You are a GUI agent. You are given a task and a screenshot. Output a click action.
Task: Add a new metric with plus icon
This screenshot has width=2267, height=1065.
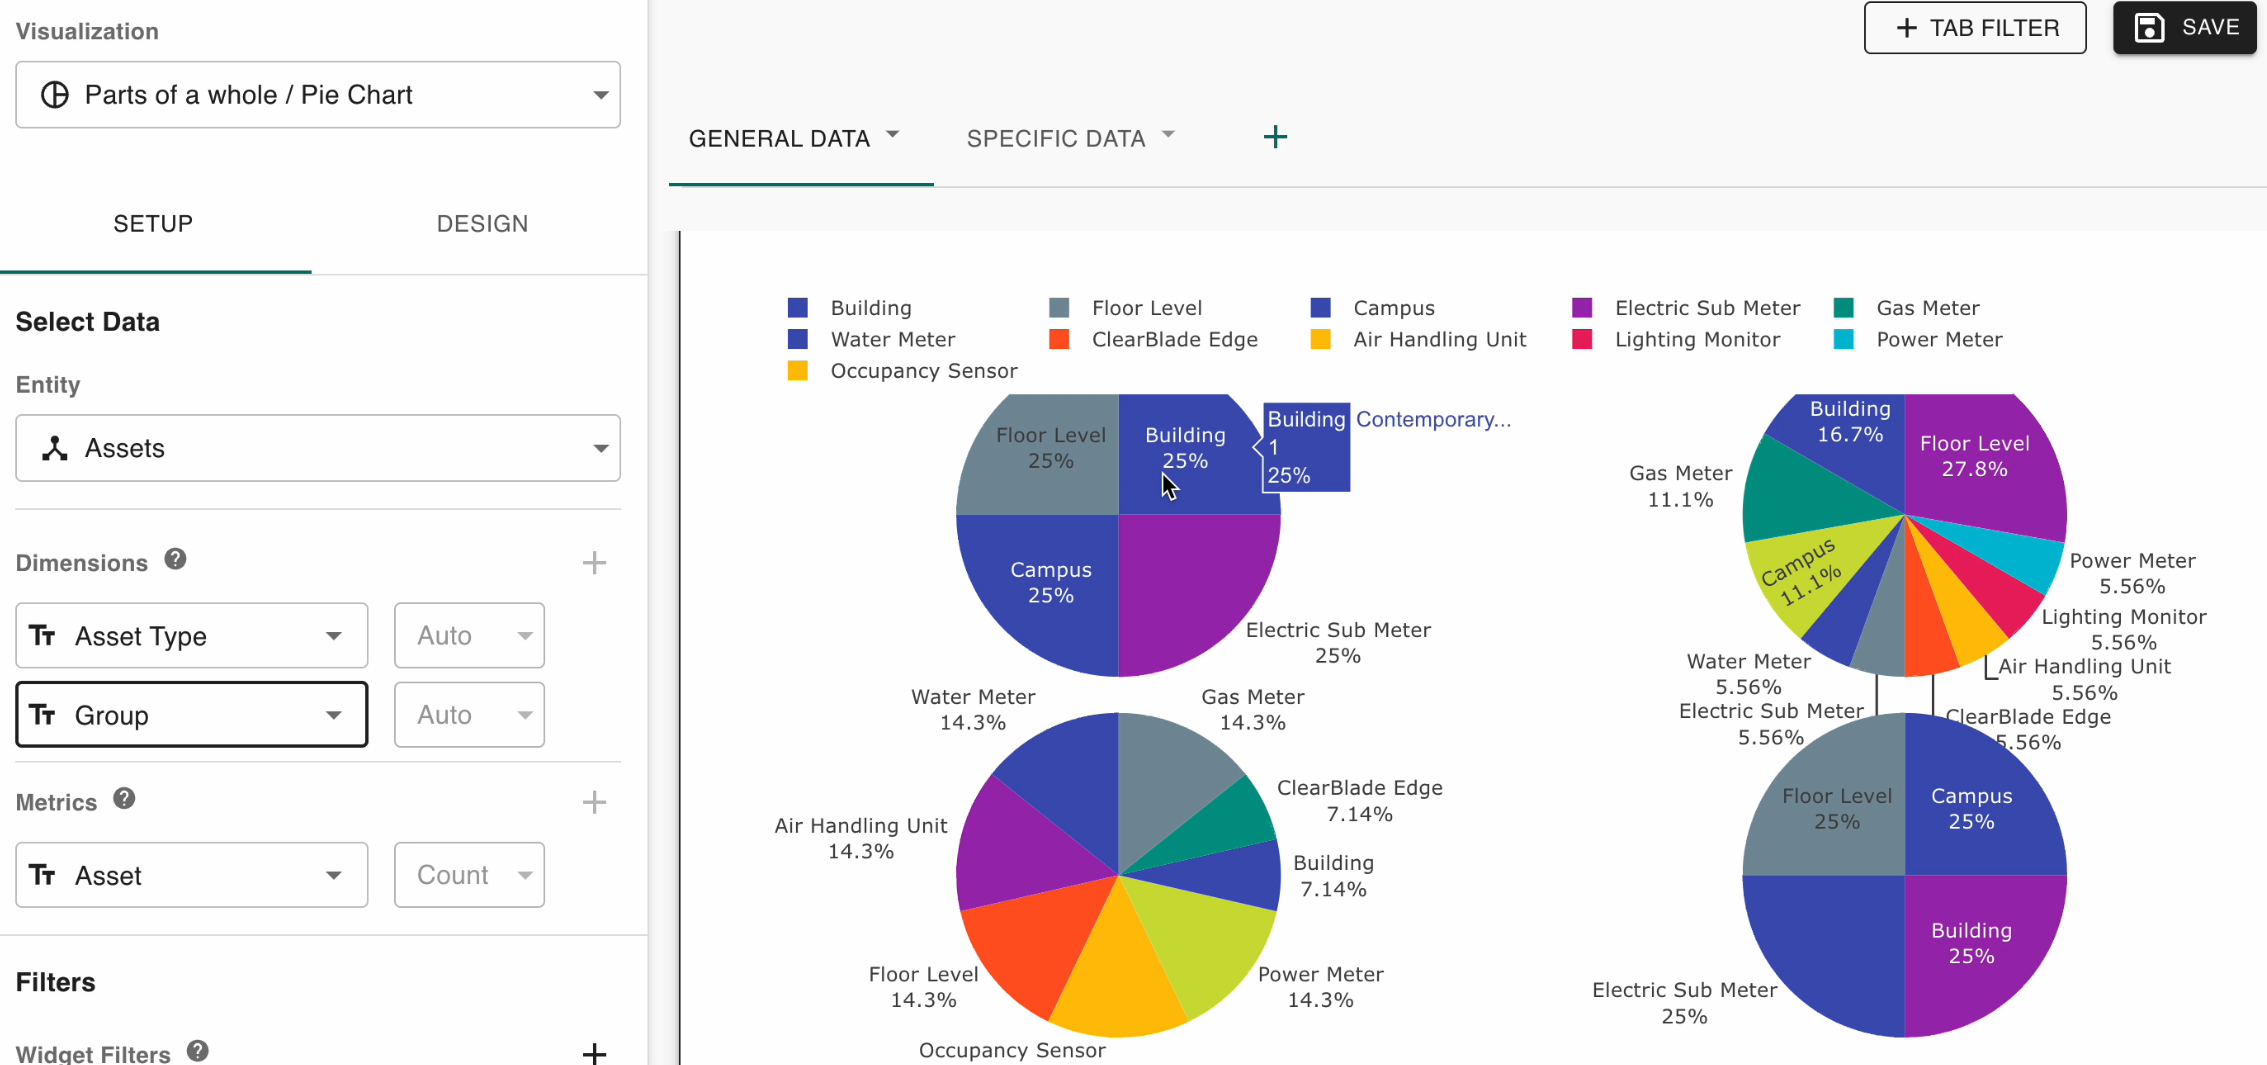[594, 802]
